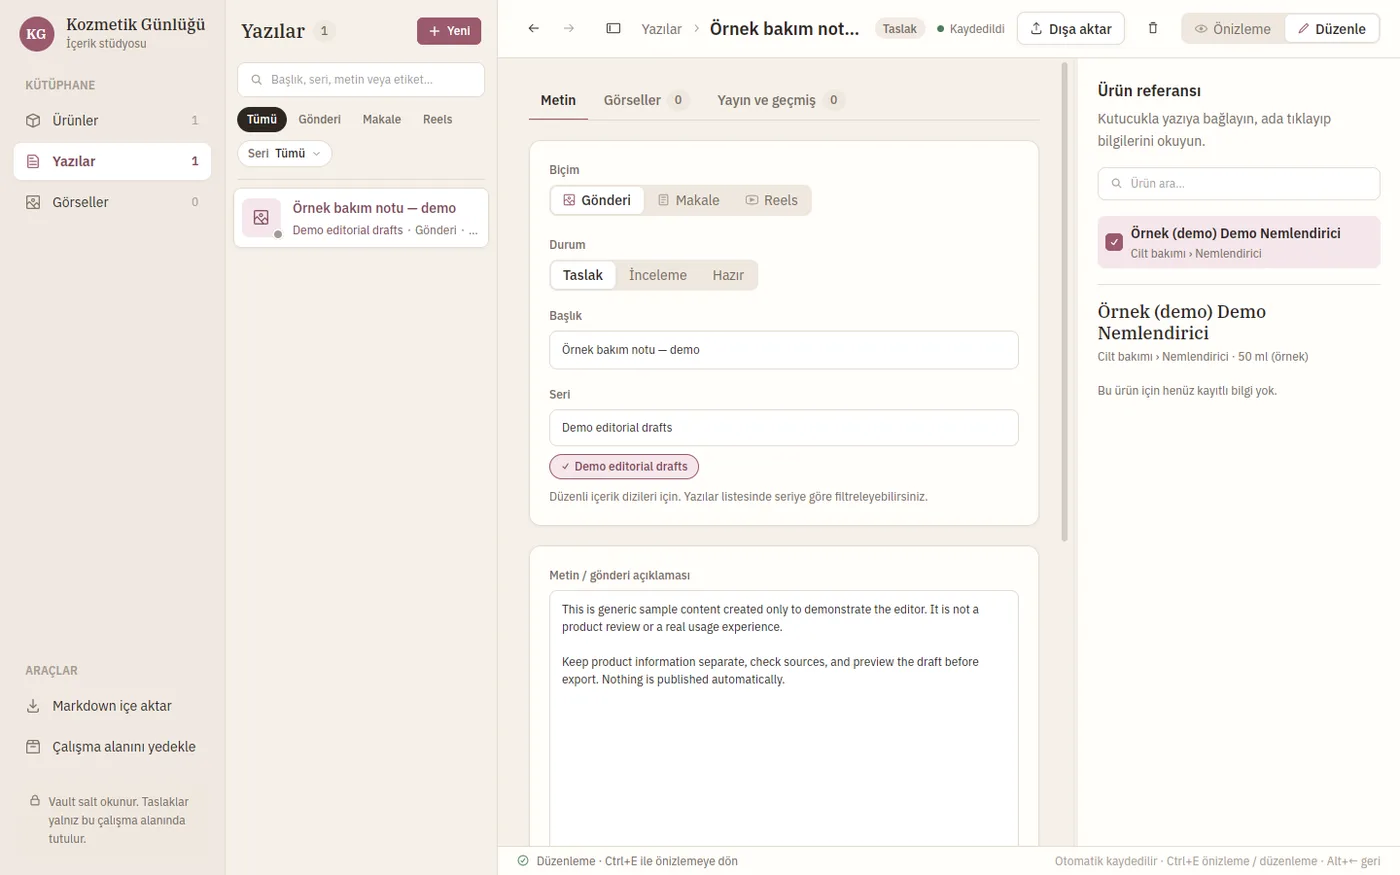Image resolution: width=1400 pixels, height=875 pixels.
Task: Open Ürünler in the library sidebar
Action: point(112,120)
